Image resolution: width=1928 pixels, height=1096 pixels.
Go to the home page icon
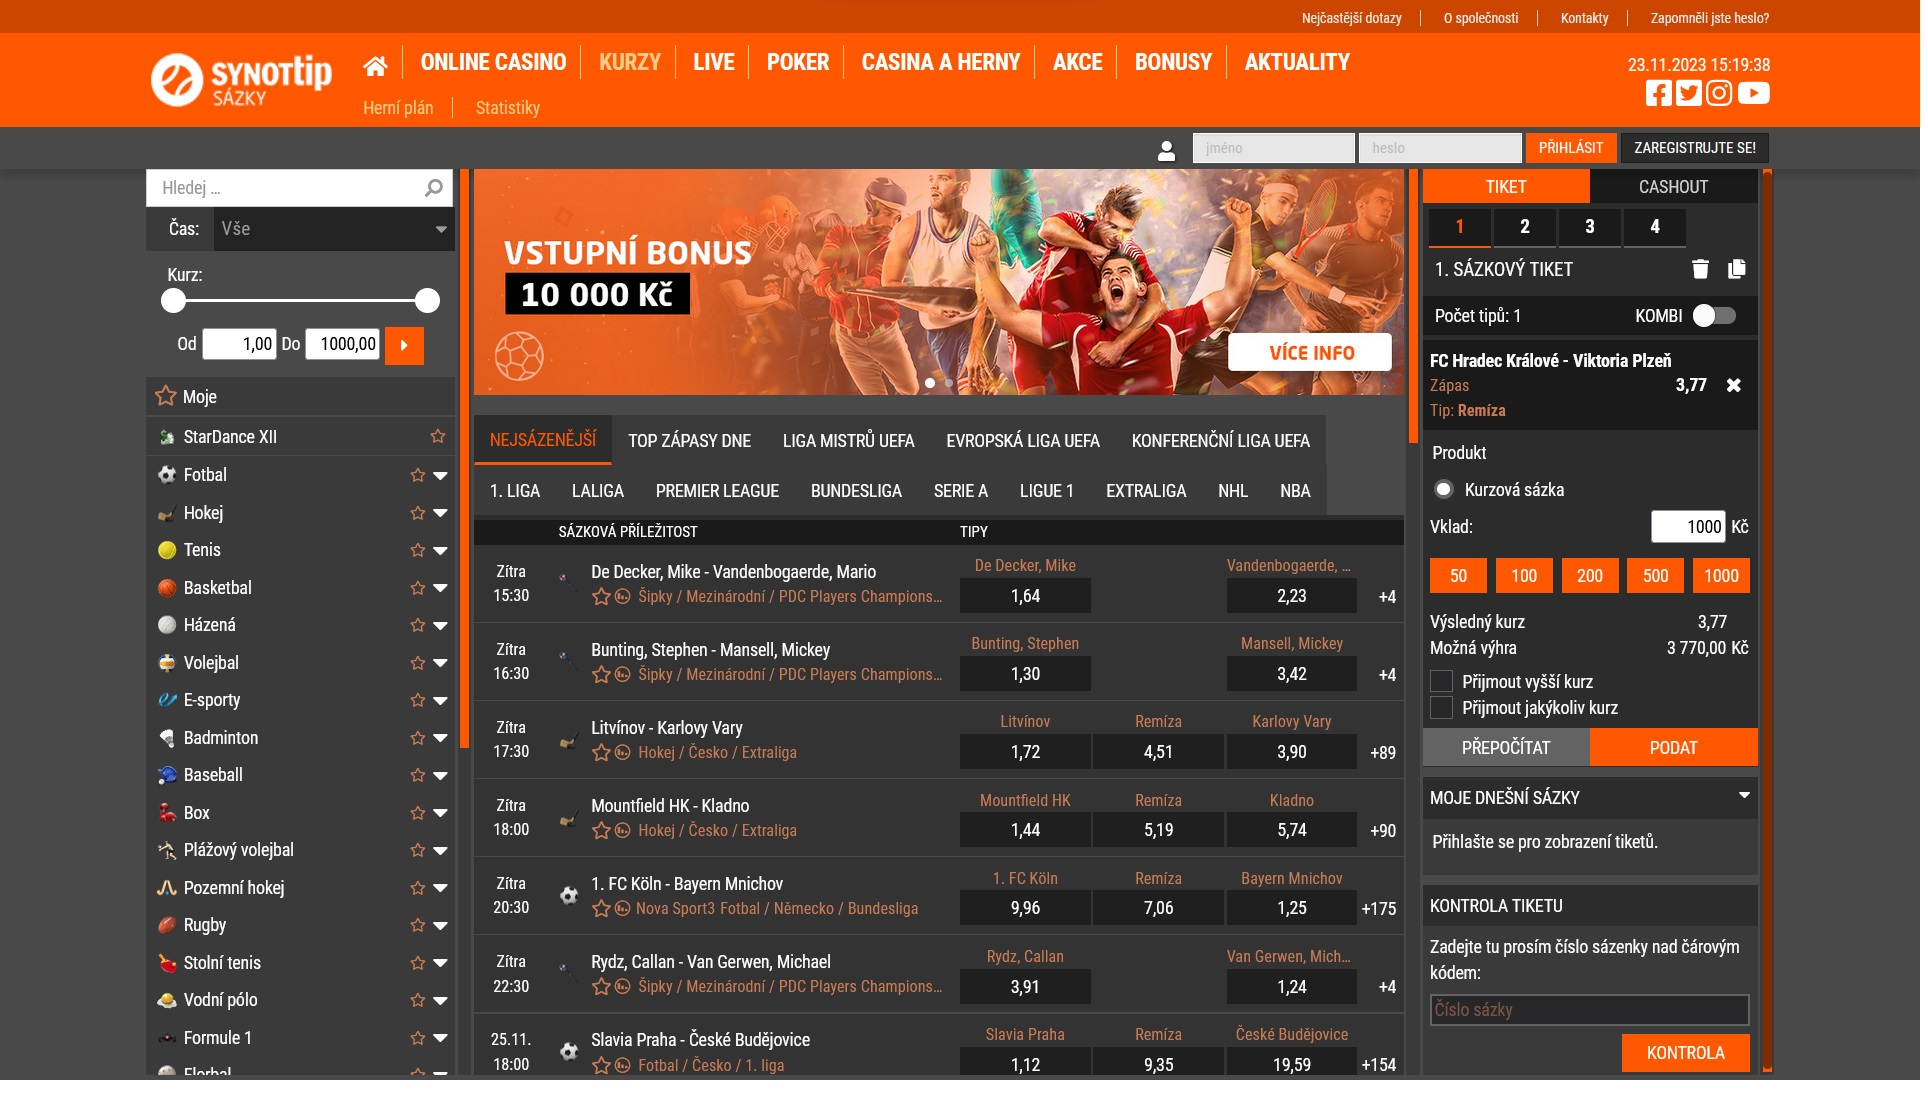[375, 66]
